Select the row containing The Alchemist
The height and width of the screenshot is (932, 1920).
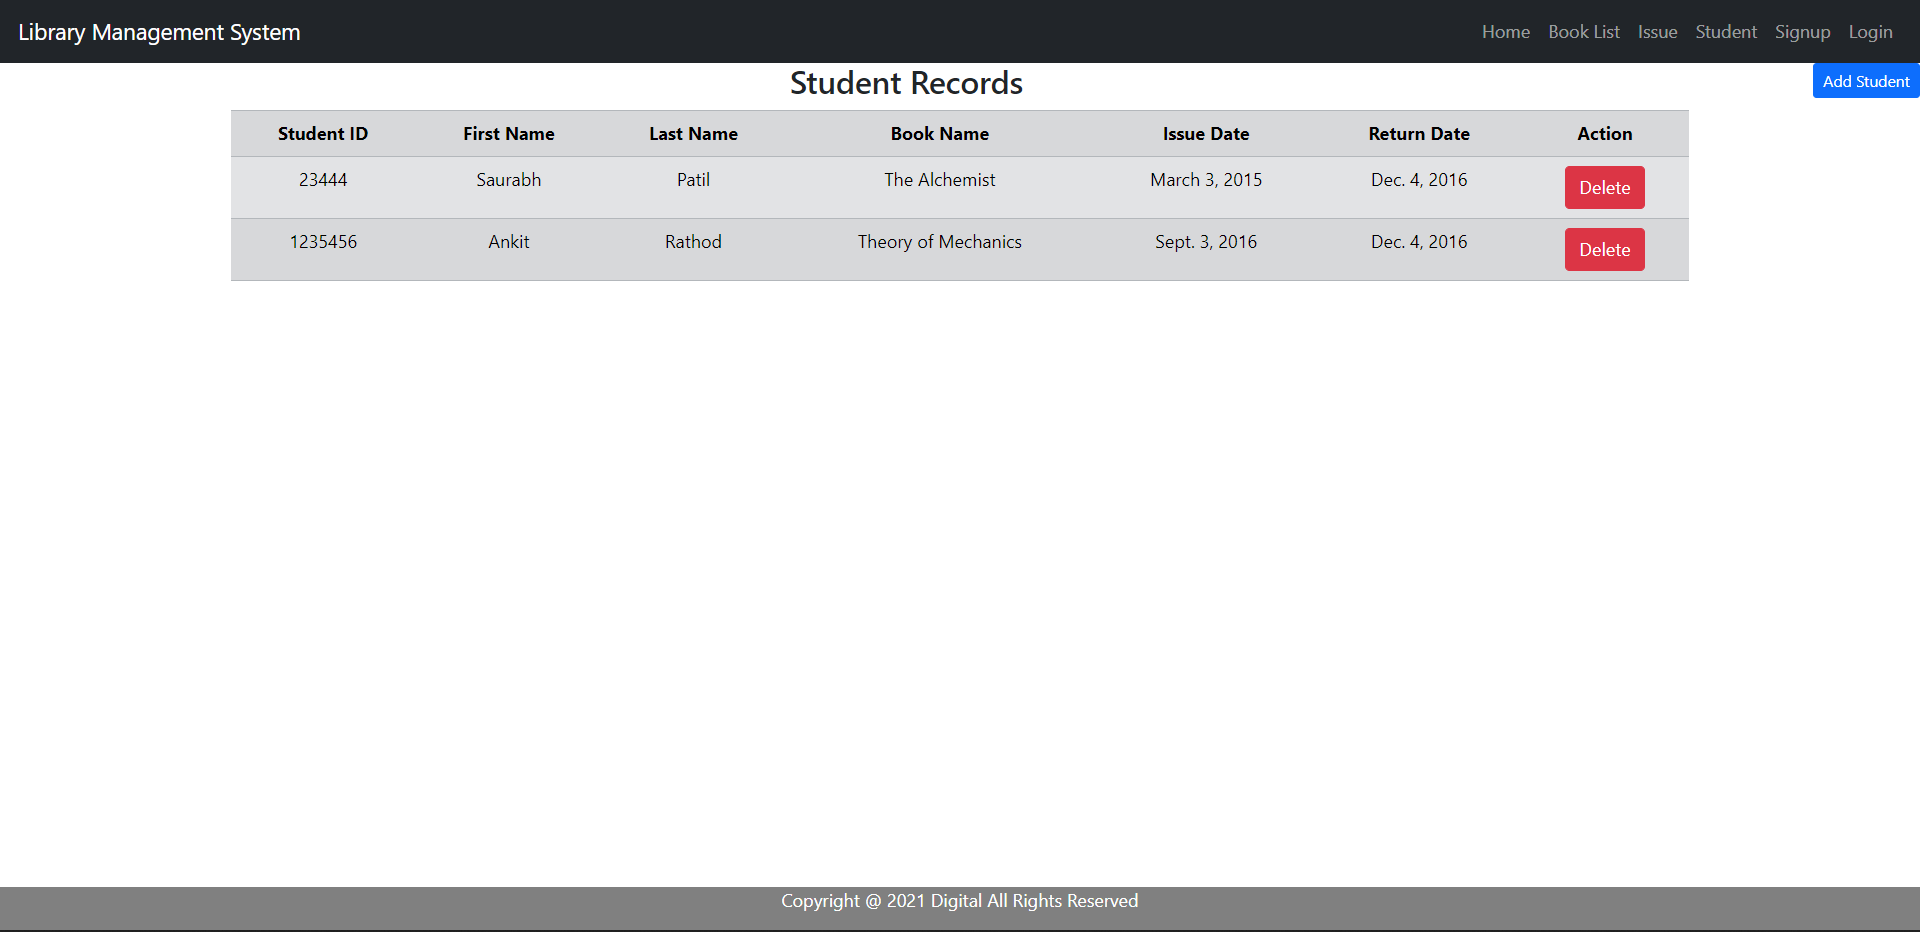coord(939,180)
